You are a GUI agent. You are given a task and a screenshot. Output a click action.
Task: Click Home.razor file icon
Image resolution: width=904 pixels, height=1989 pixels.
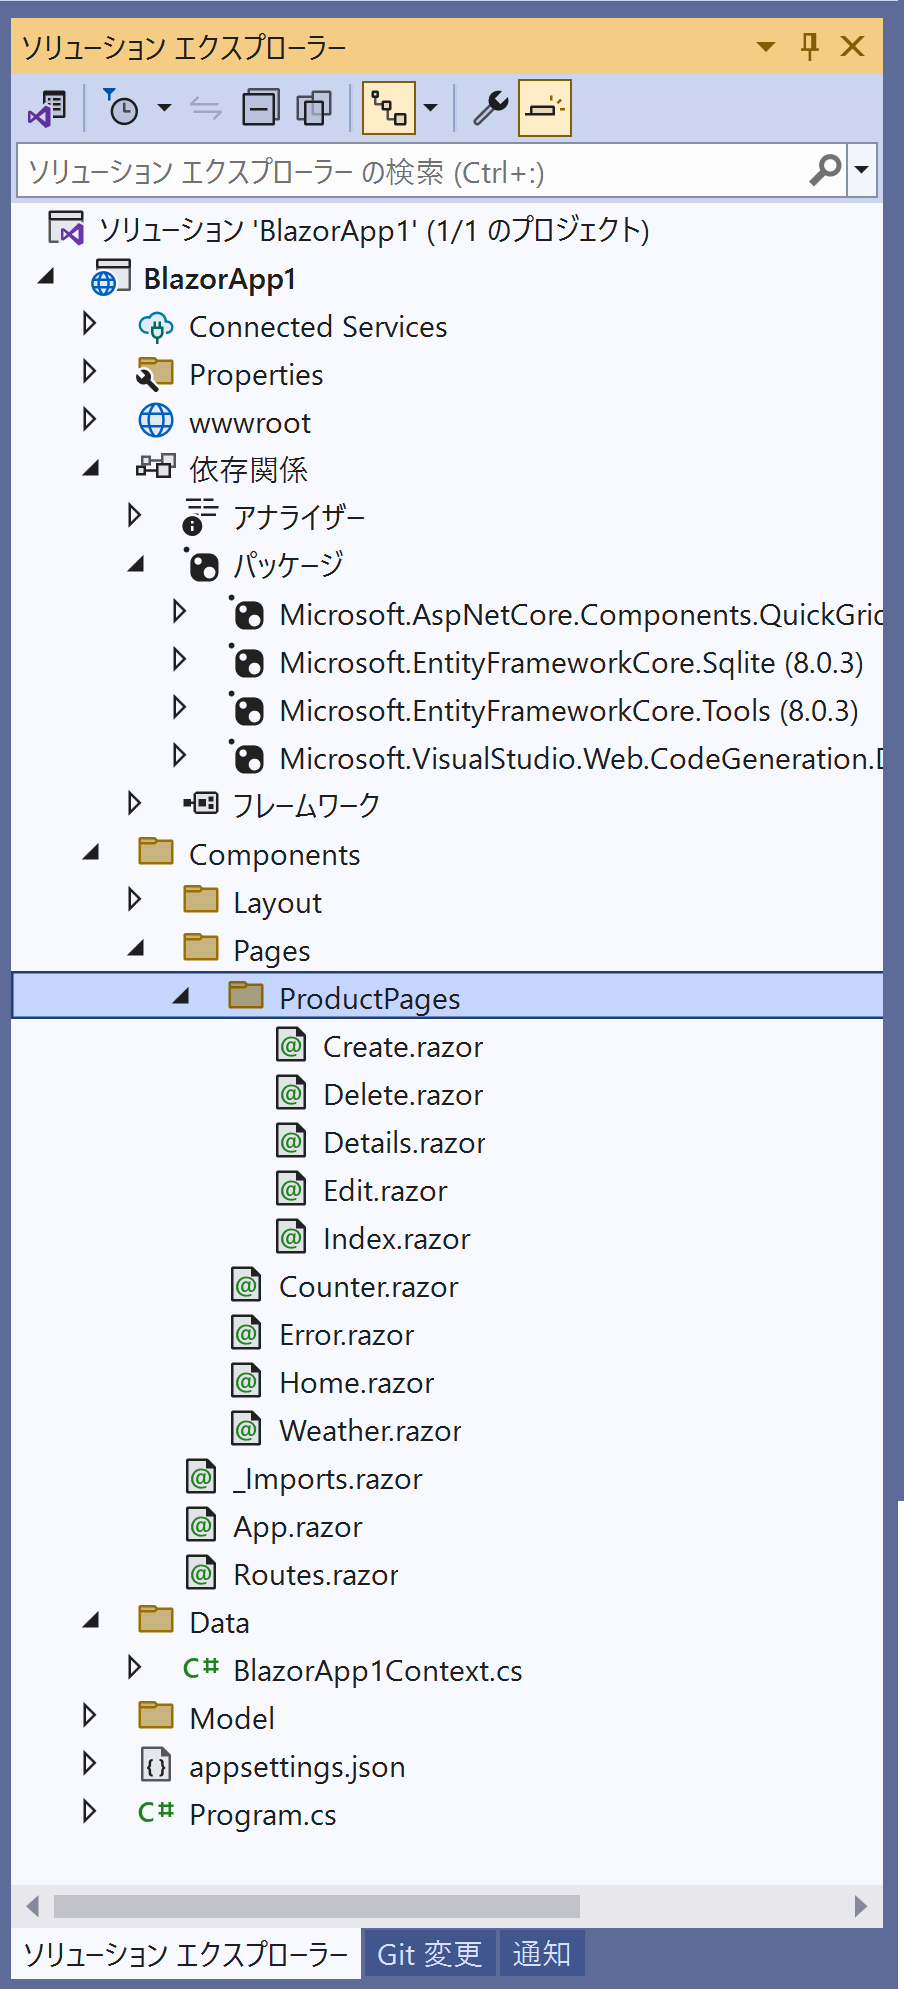246,1381
